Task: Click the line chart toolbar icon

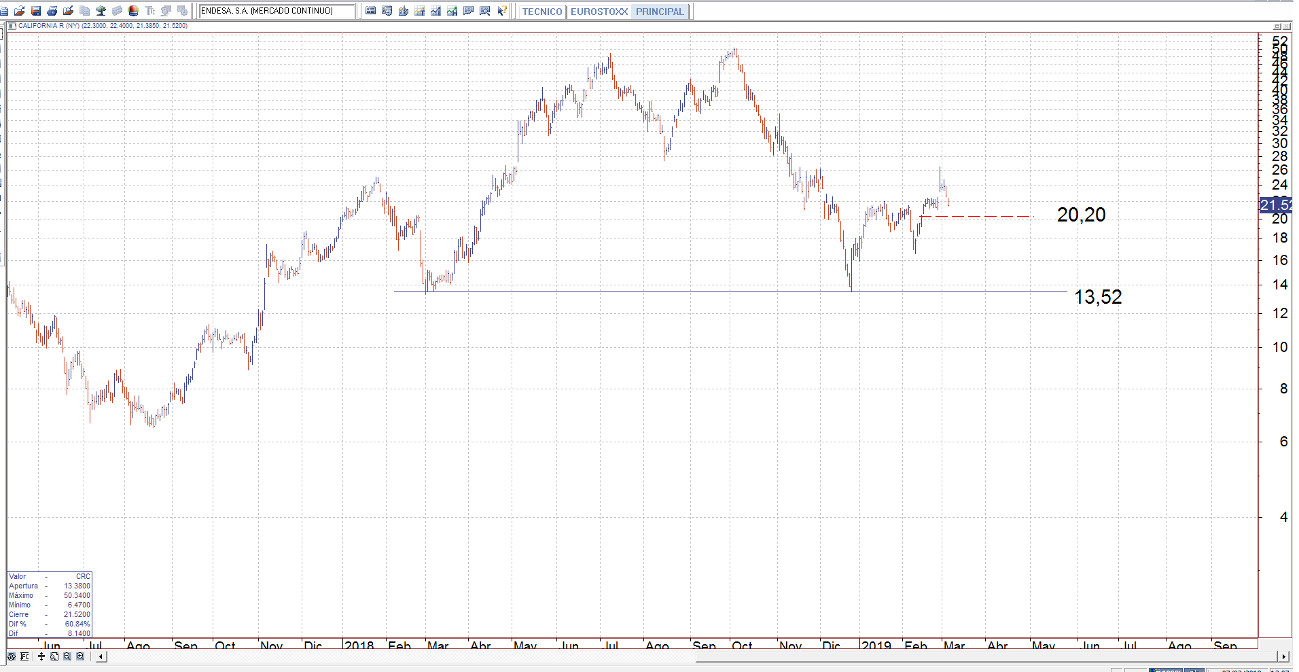Action: pyautogui.click(x=435, y=11)
